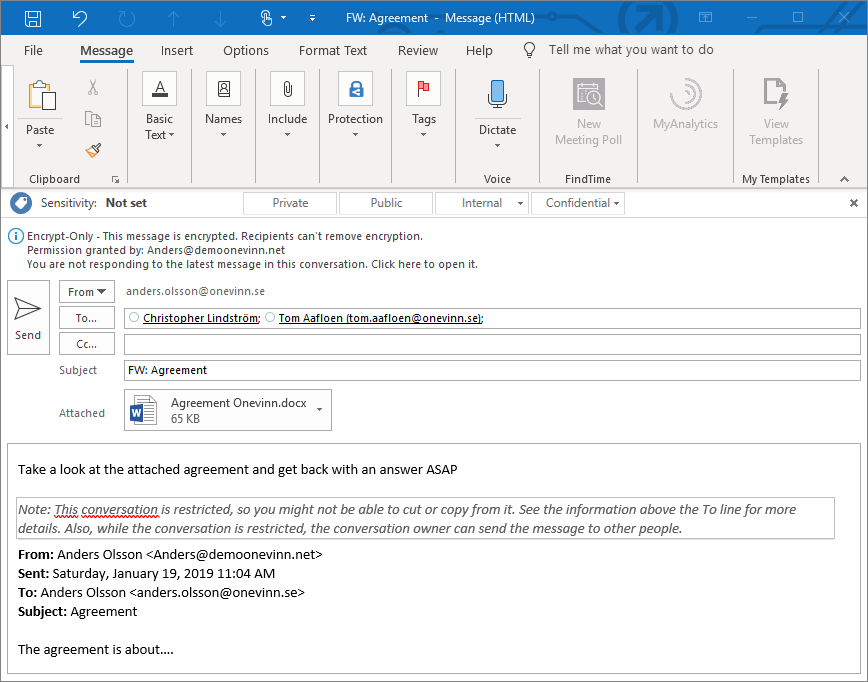Click the Format Painter brush icon
This screenshot has width=868, height=682.
click(x=93, y=150)
